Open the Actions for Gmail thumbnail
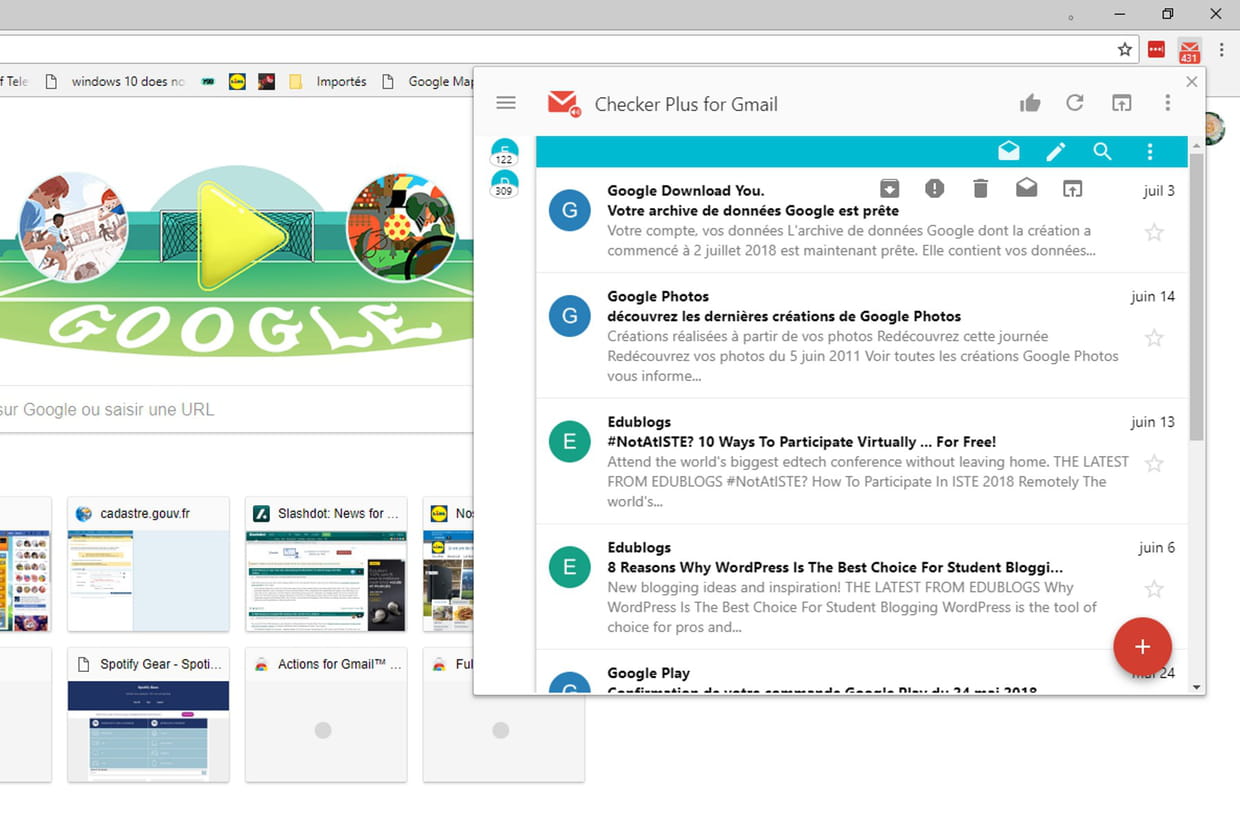The height and width of the screenshot is (827, 1240). [326, 714]
